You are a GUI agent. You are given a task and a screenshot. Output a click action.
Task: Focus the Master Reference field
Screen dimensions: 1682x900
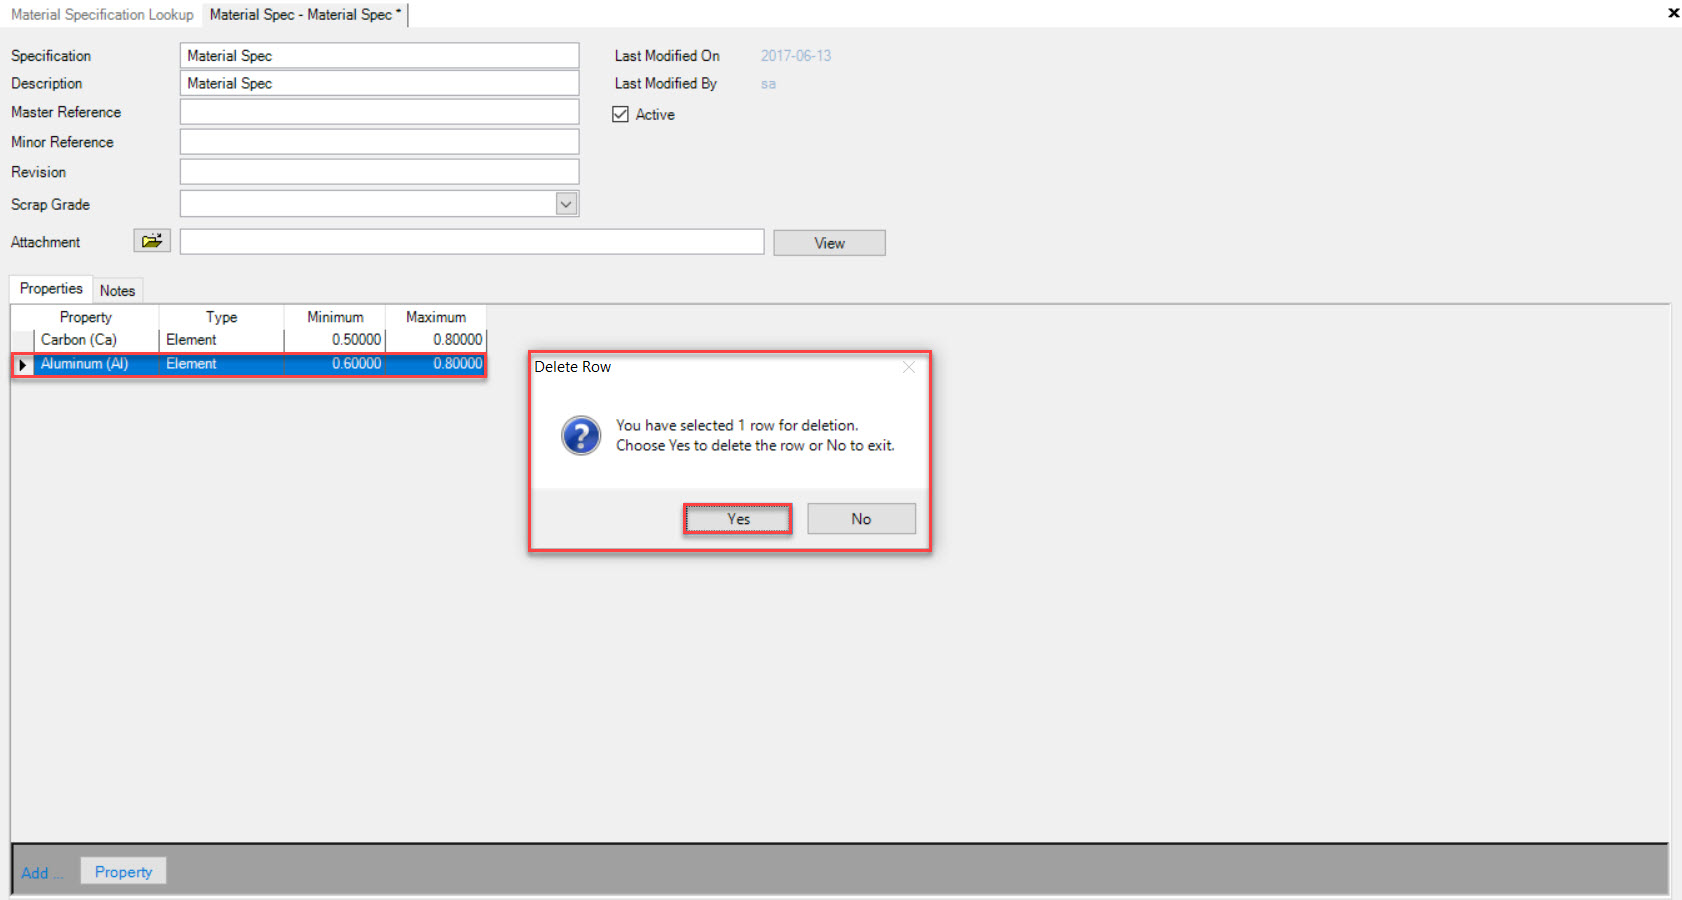click(379, 112)
